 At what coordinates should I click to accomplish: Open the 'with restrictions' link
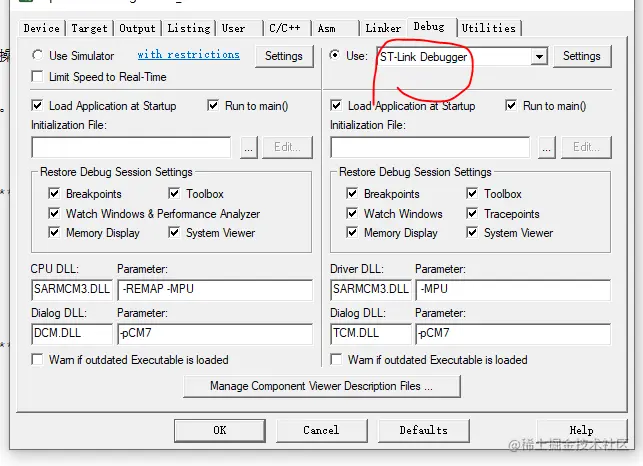click(189, 55)
